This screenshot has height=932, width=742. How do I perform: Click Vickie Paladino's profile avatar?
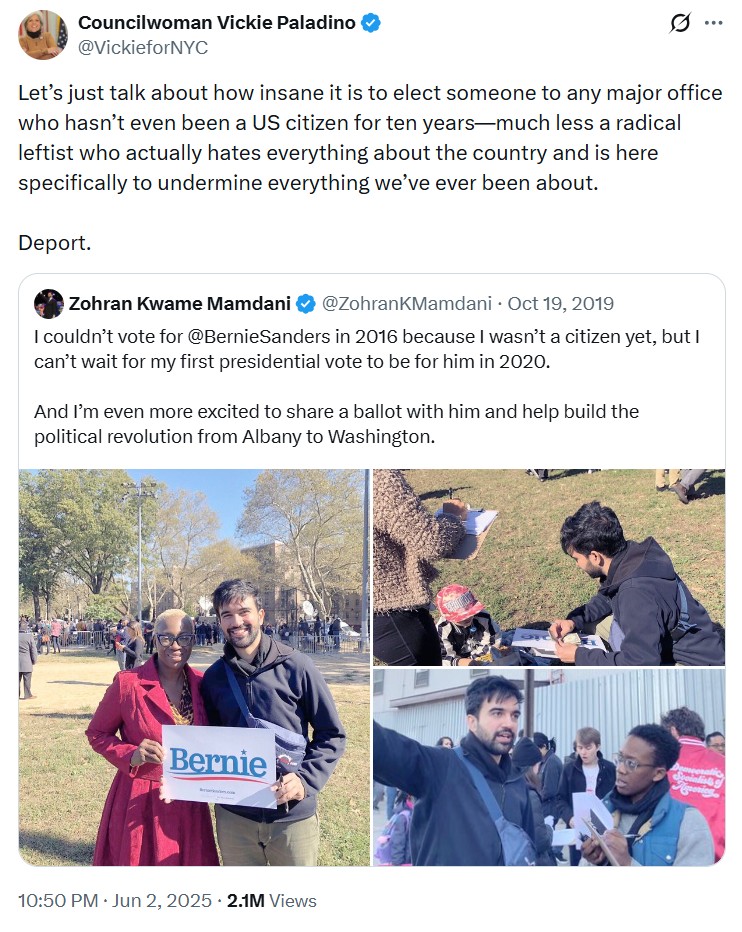coord(42,35)
